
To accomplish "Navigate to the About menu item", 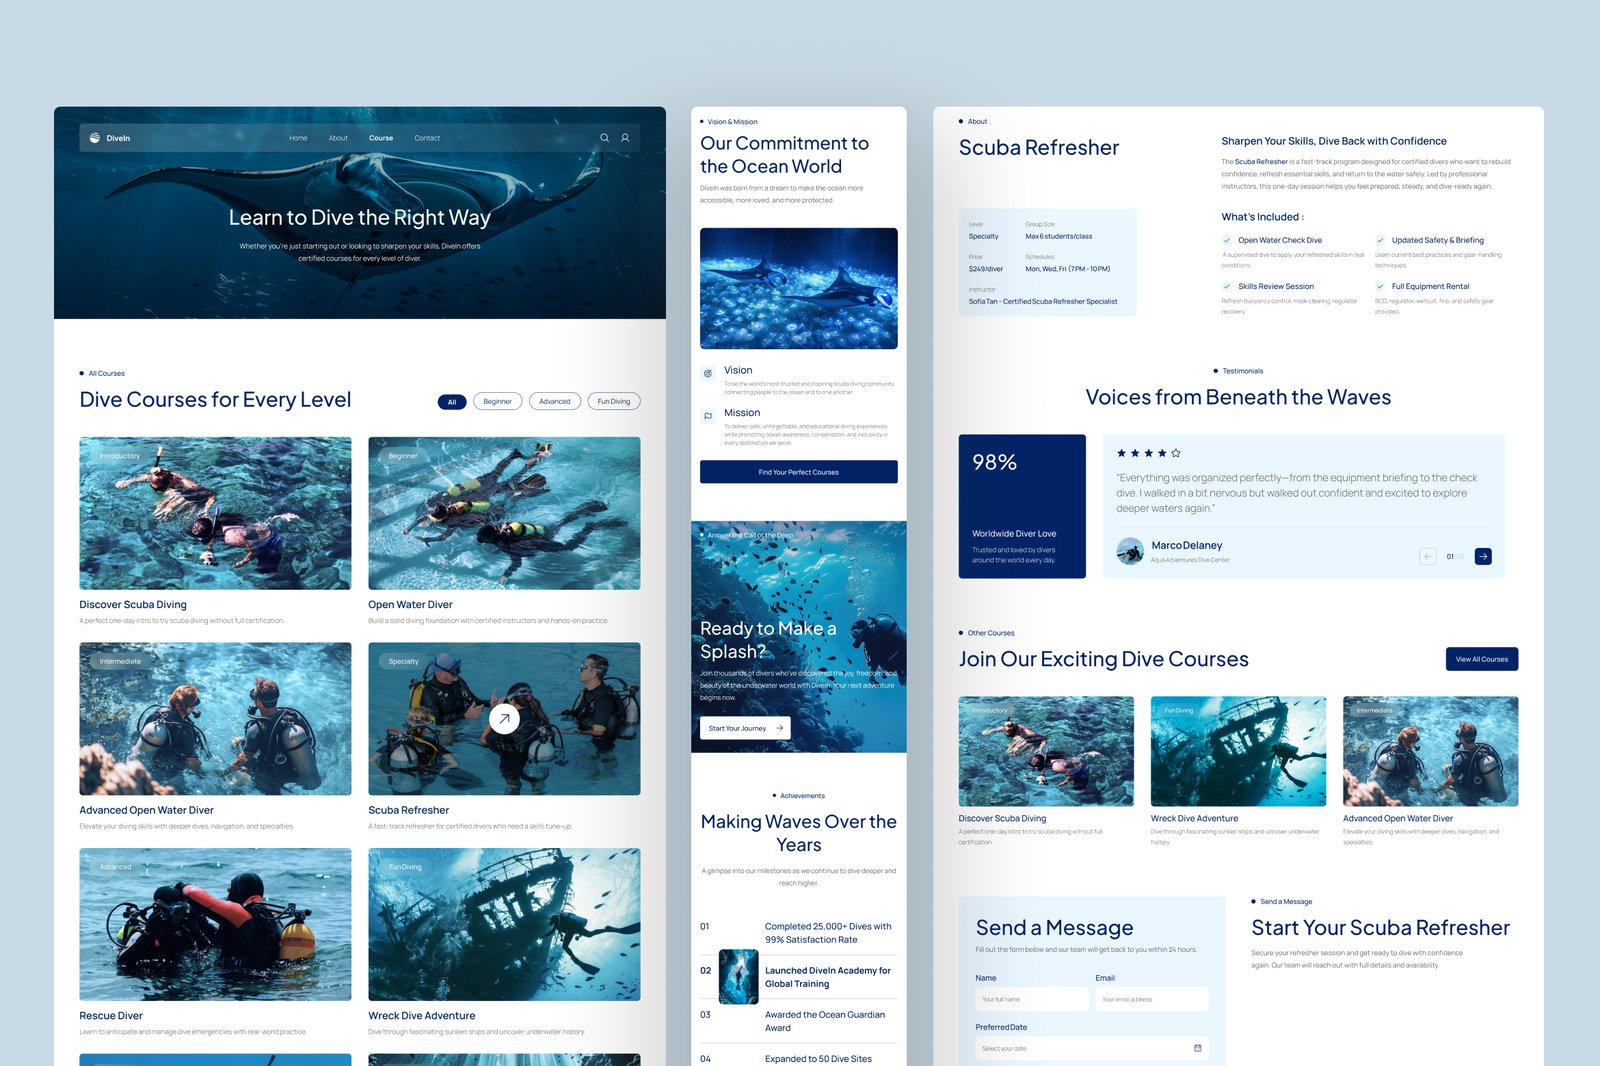I will (339, 138).
